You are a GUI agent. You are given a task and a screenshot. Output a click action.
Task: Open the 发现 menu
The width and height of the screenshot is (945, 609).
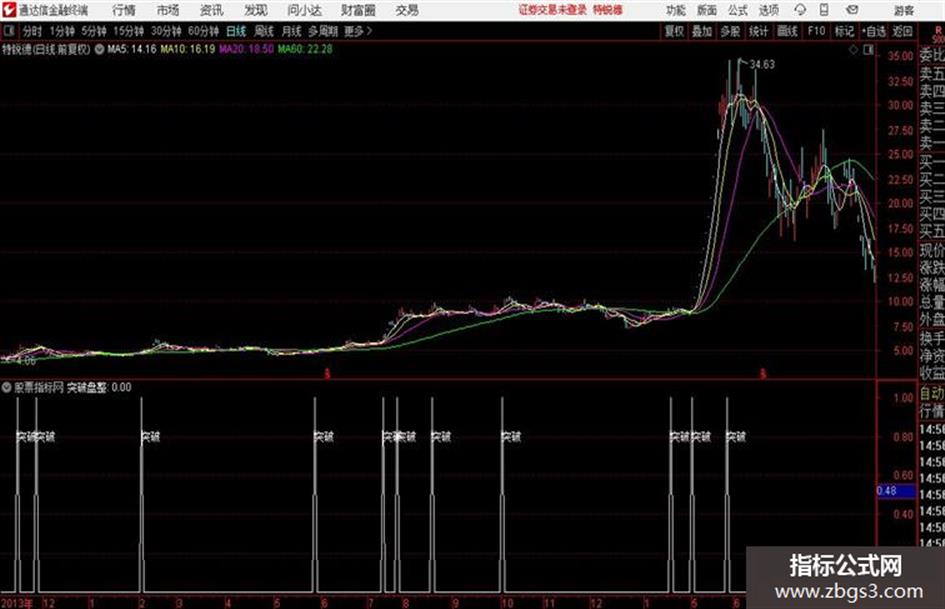point(256,10)
